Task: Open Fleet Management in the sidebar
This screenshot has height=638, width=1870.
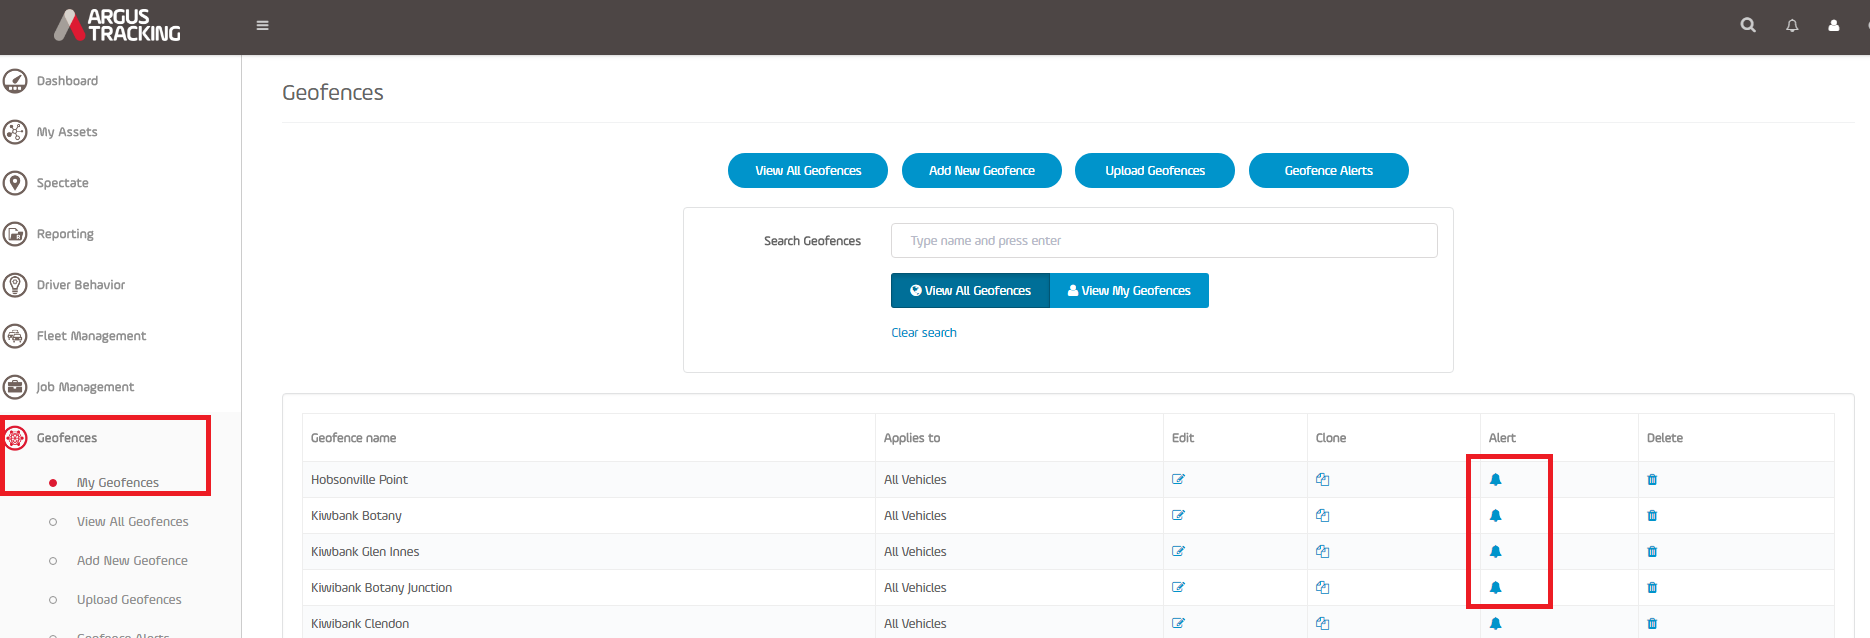Action: 91,336
